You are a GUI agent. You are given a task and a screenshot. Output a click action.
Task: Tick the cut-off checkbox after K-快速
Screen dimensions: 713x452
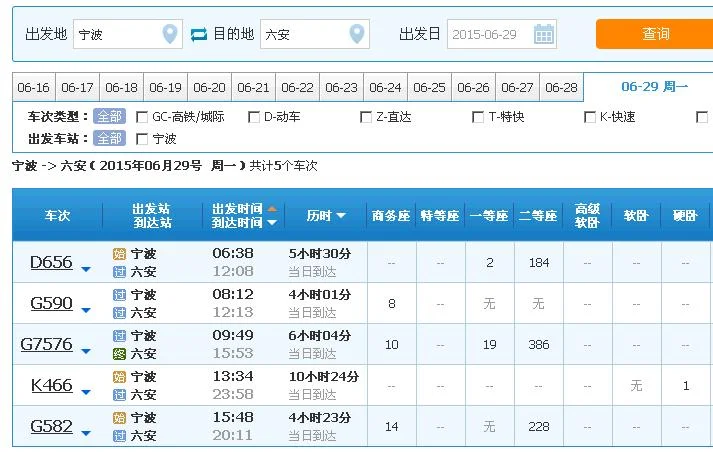702,117
